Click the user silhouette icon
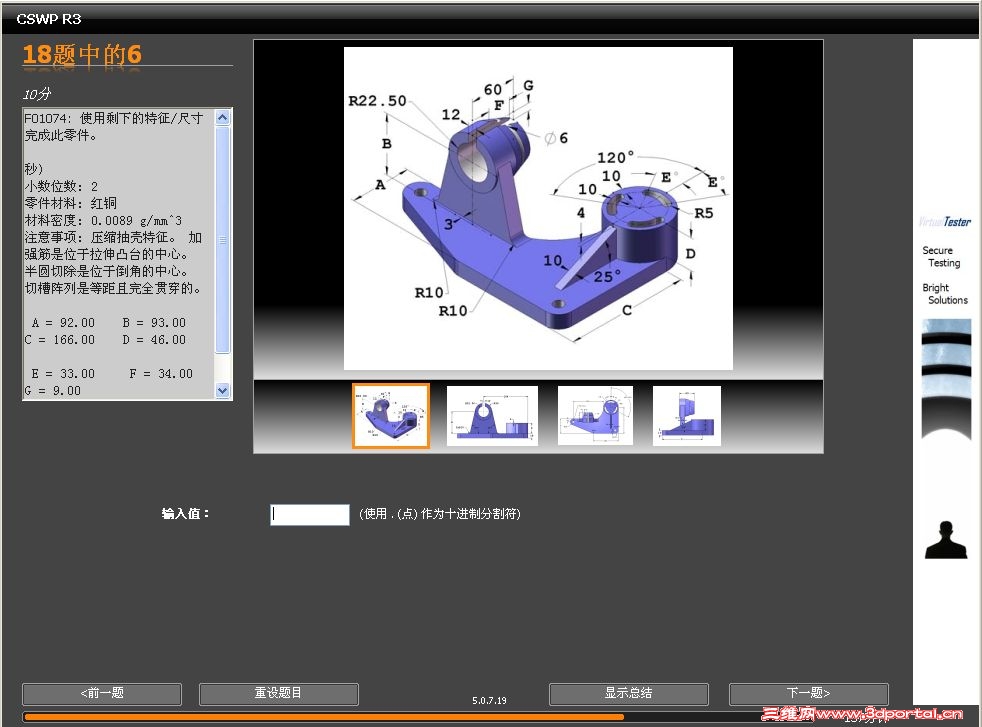Viewport: 982px width, 727px height. [x=946, y=540]
